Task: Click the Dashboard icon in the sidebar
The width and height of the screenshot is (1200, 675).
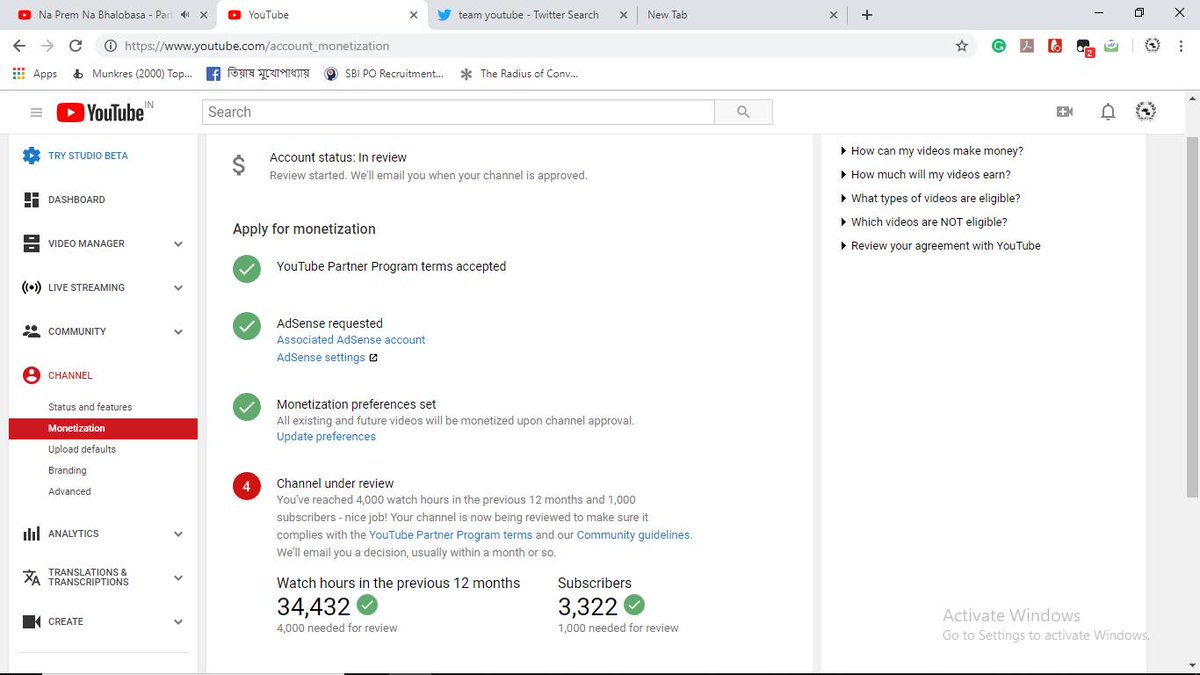Action: [31, 200]
